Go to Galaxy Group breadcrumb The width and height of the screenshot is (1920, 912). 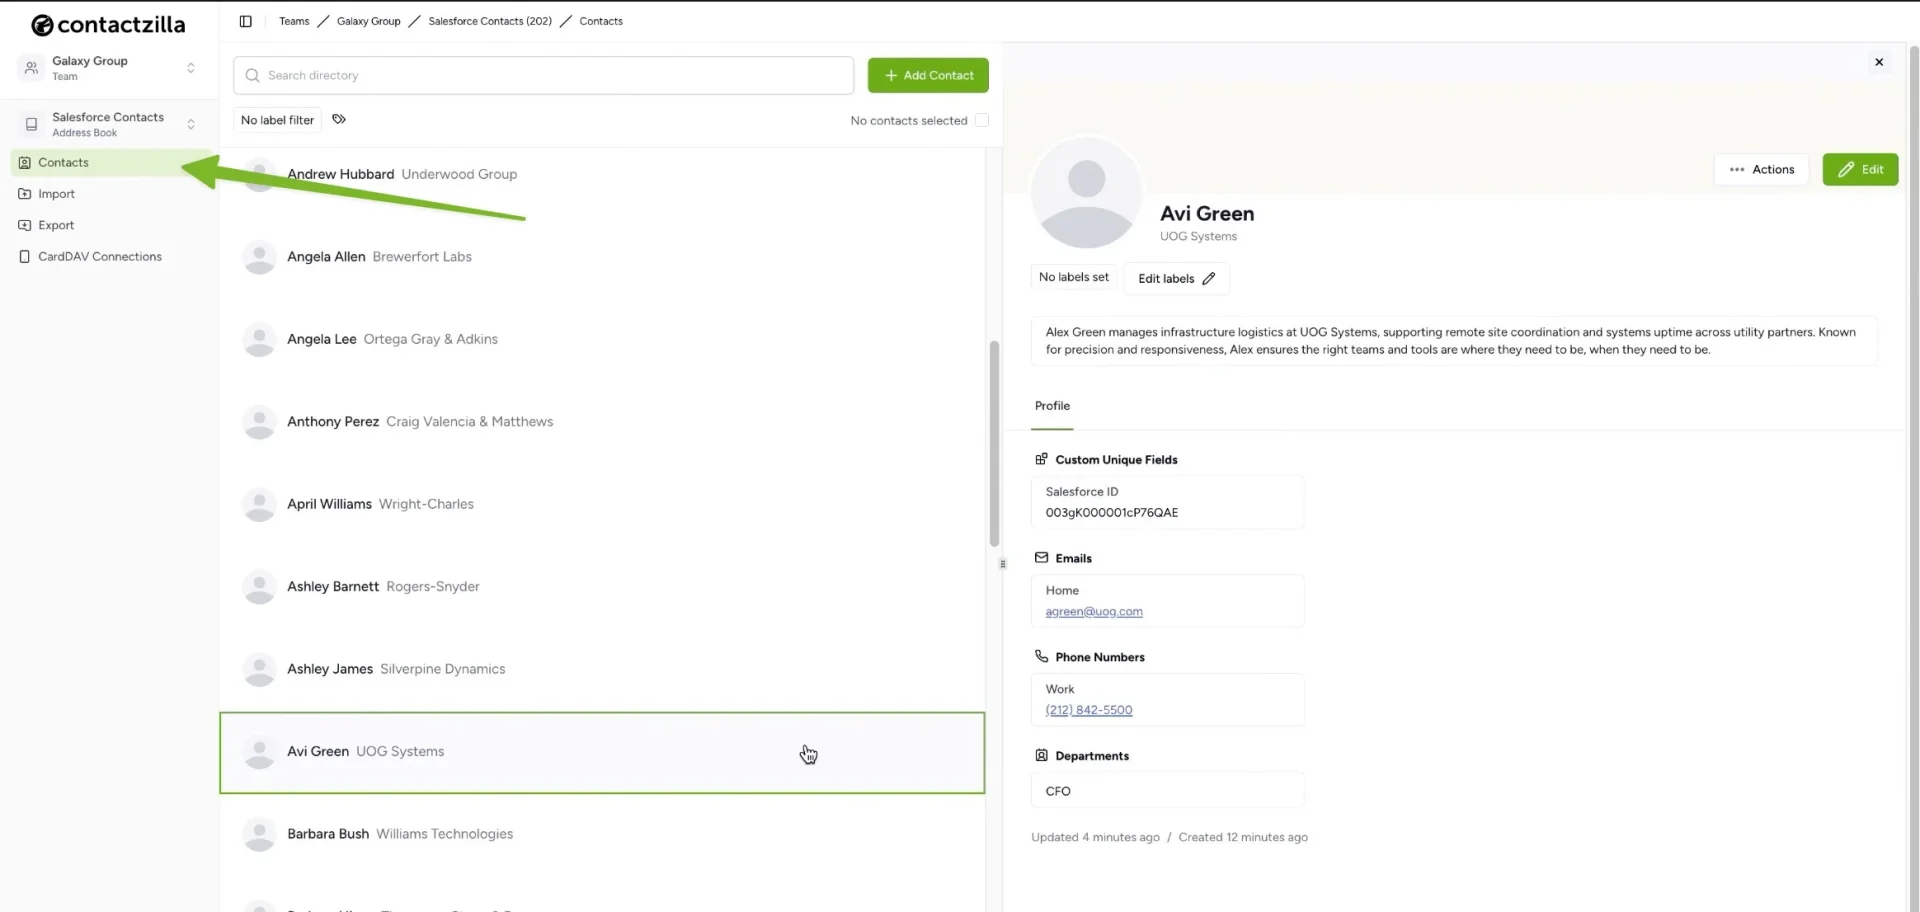pos(368,21)
